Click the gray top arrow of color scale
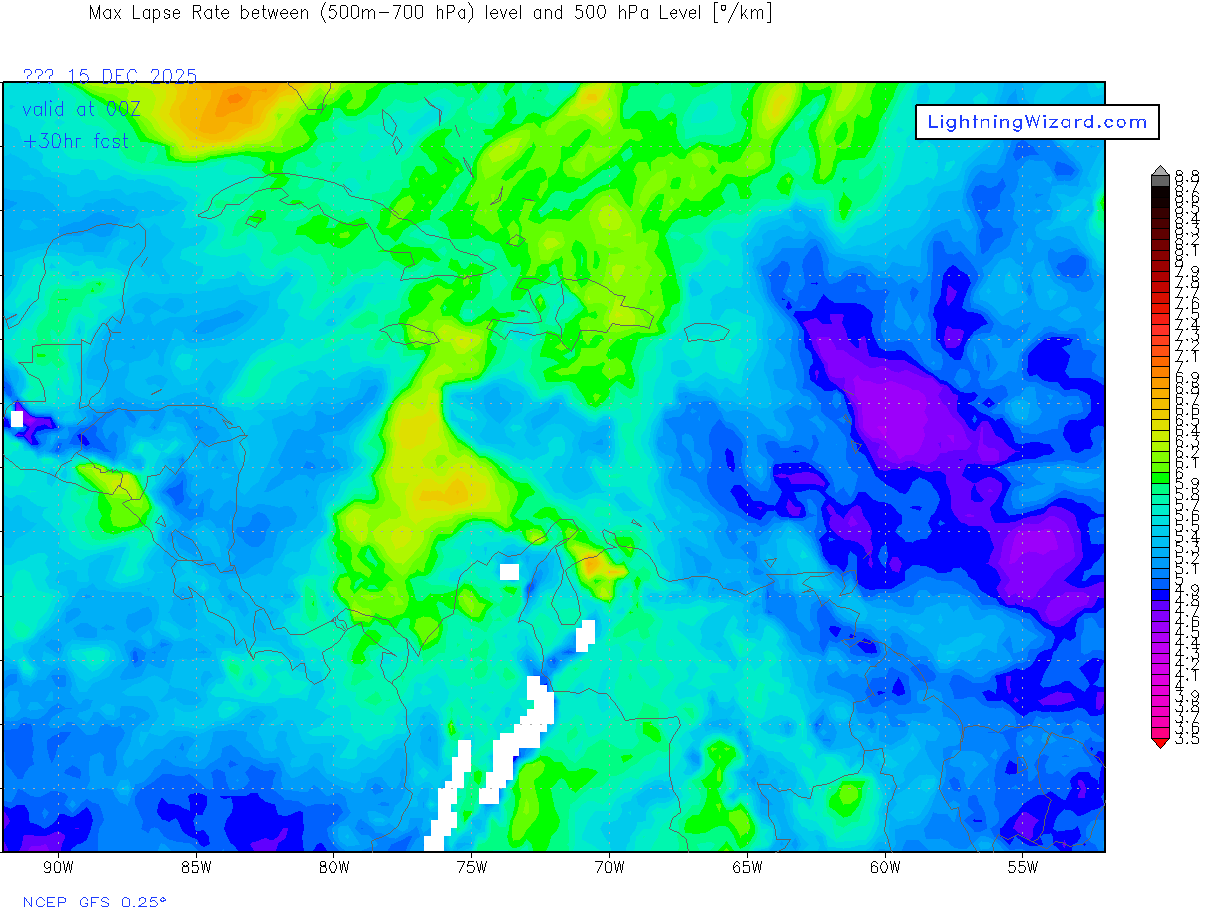 click(1160, 171)
